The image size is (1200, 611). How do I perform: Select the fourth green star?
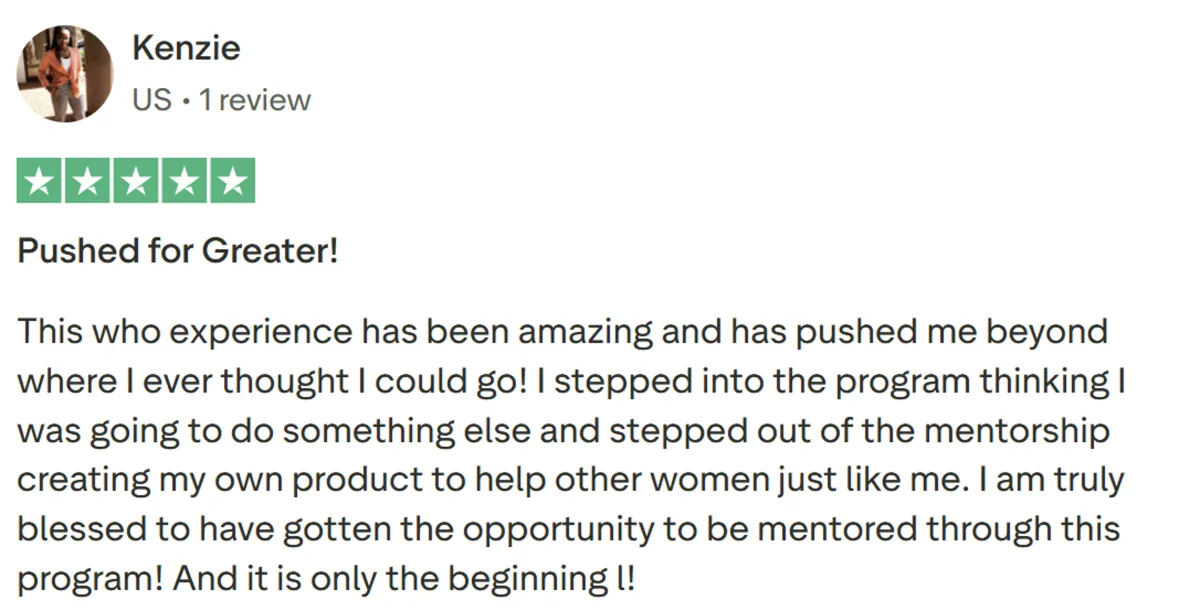click(x=184, y=181)
